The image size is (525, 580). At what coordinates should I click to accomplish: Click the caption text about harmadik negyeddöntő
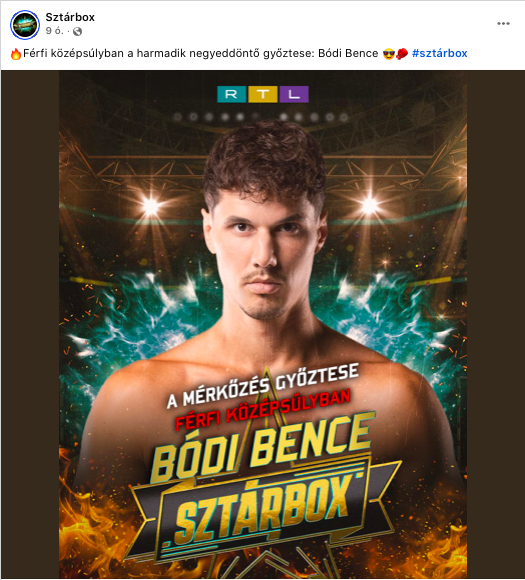coord(201,53)
